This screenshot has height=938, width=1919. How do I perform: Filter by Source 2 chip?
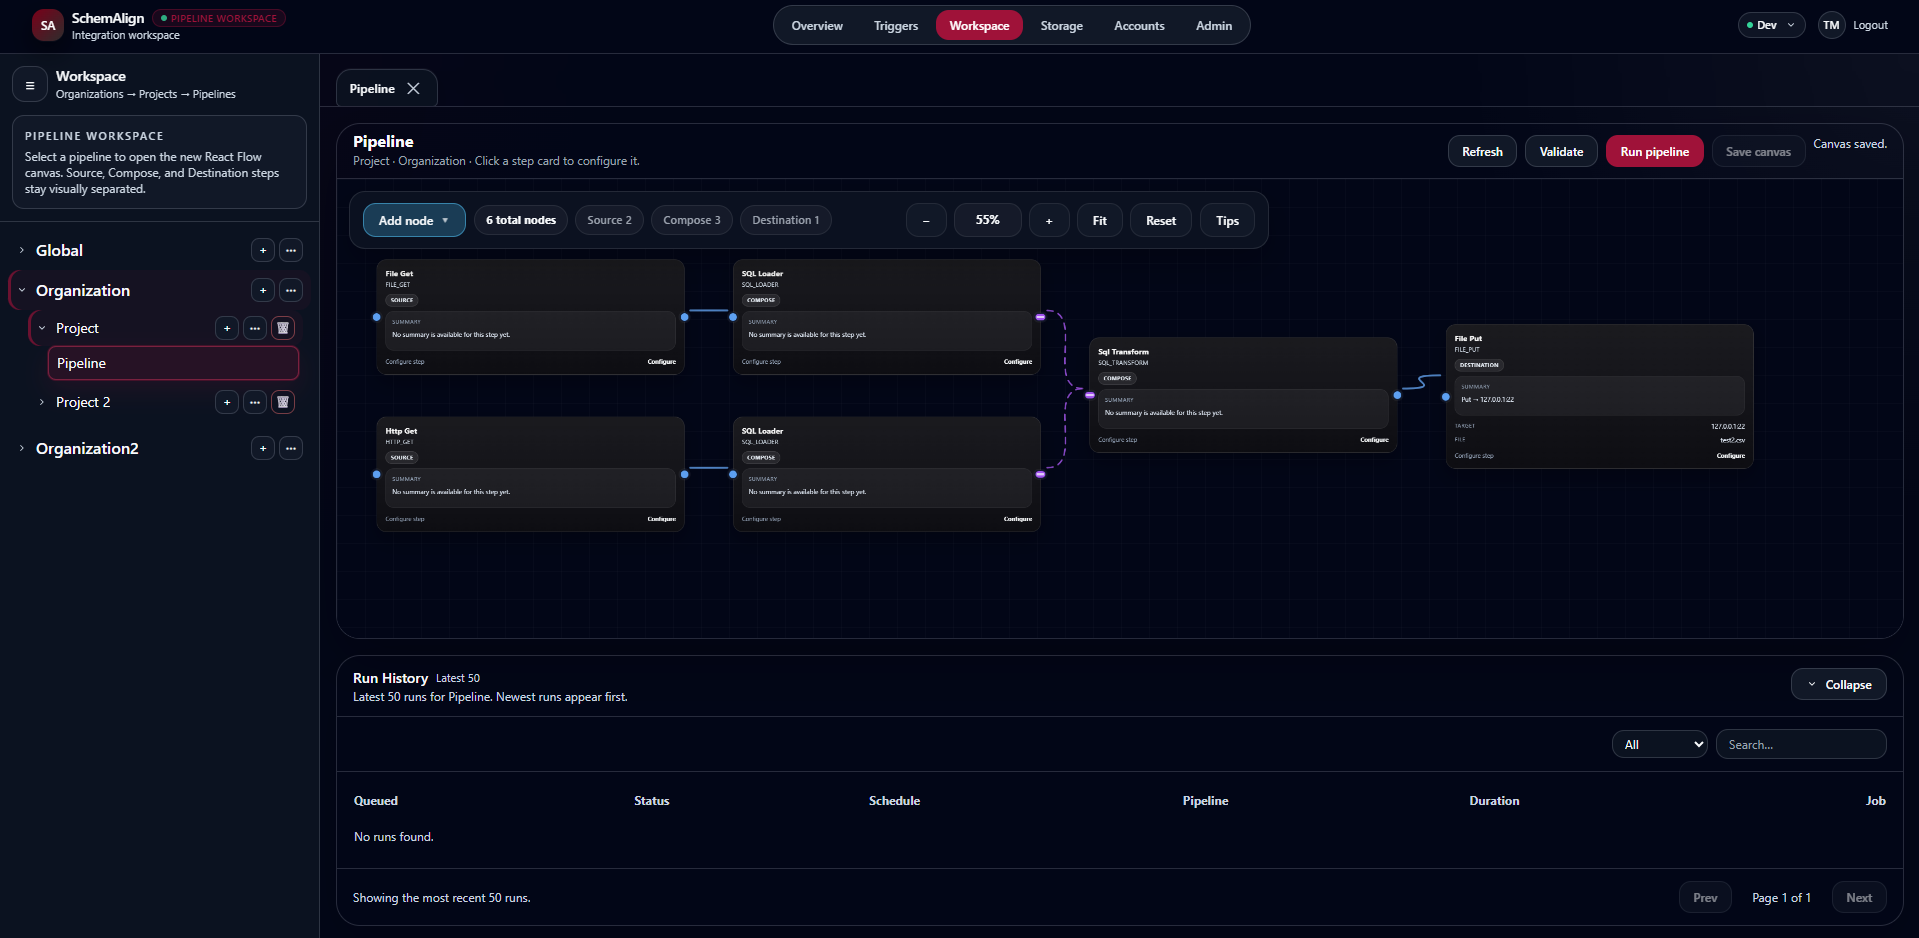pyautogui.click(x=609, y=220)
